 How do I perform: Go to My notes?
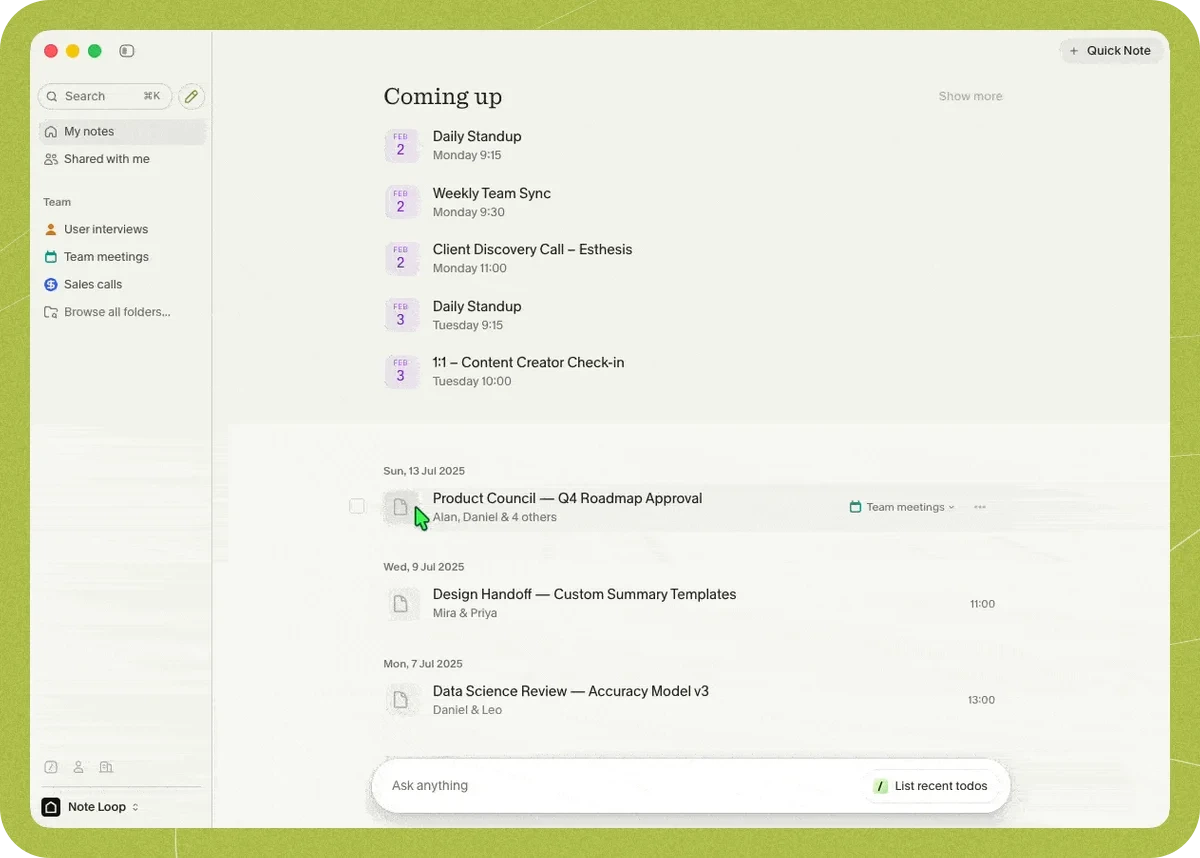pos(122,131)
